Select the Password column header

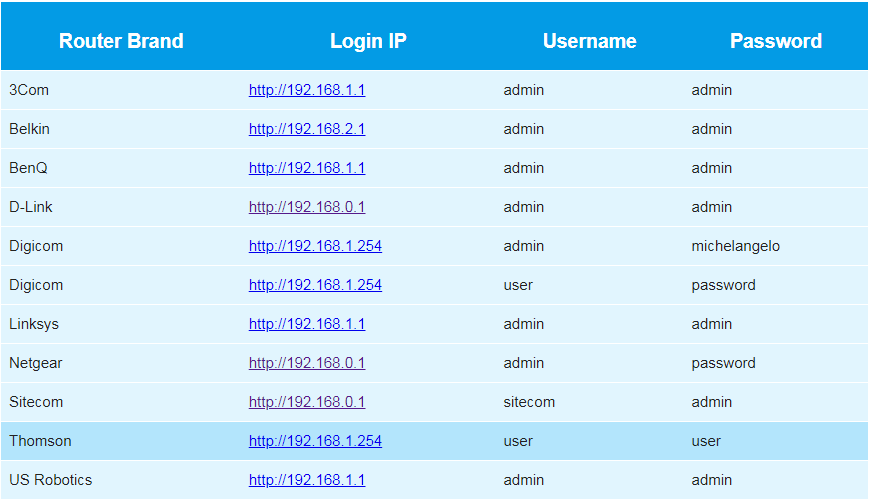(775, 41)
